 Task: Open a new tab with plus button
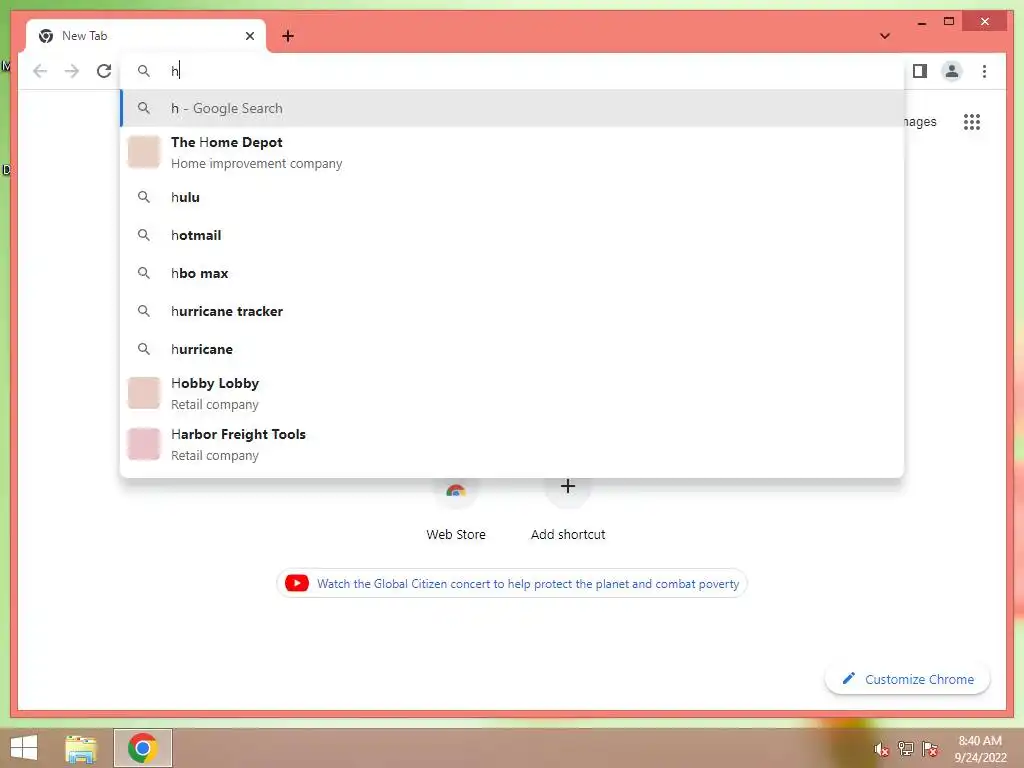(287, 36)
